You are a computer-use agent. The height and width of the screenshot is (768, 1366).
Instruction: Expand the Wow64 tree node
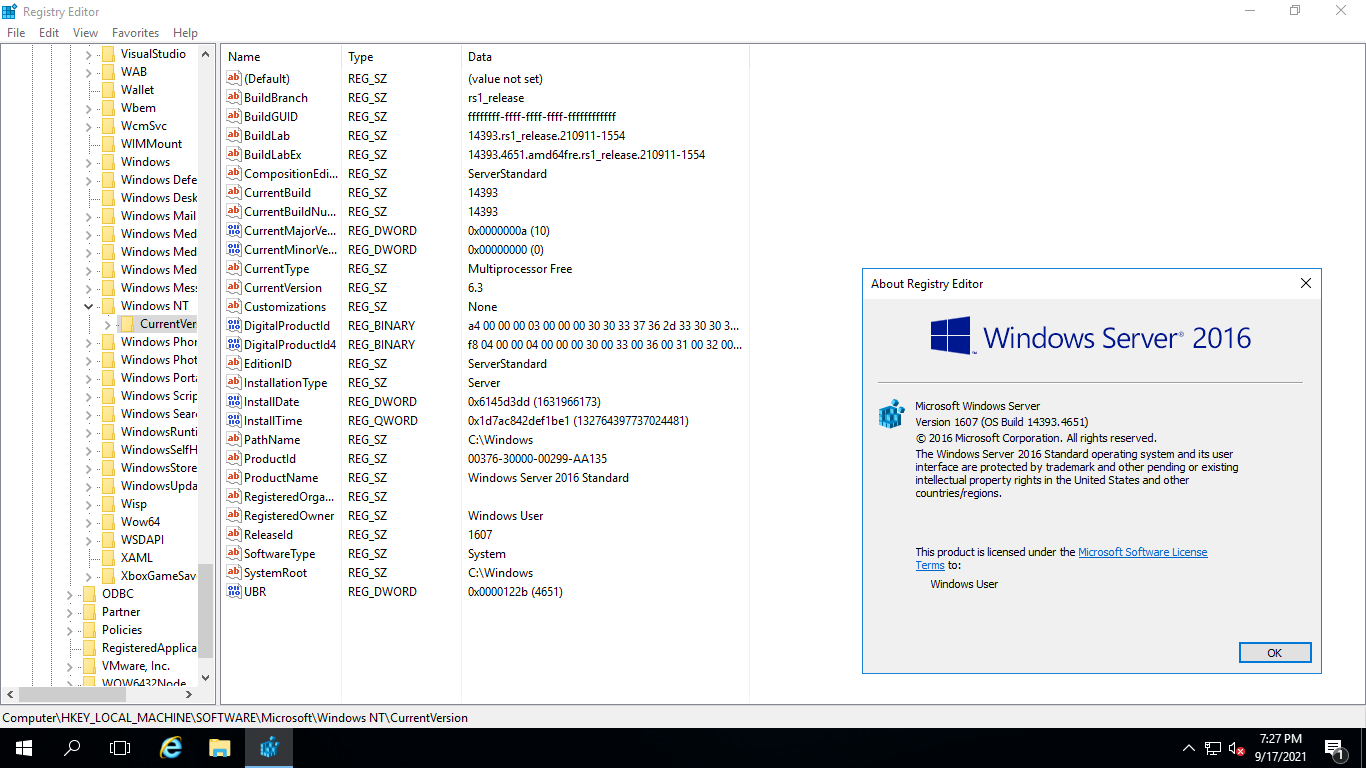click(88, 522)
